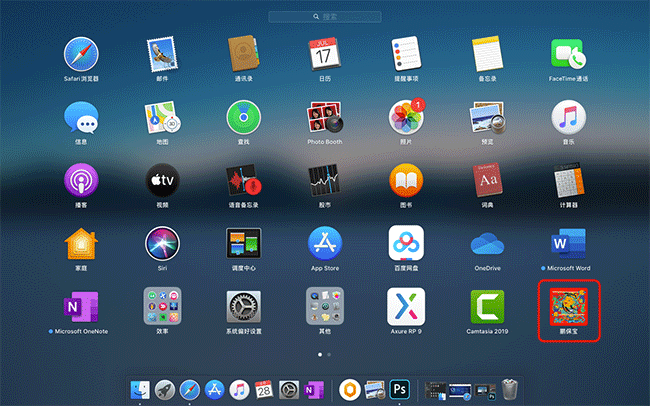Open Microsoft Word
The width and height of the screenshot is (650, 406).
tap(568, 244)
